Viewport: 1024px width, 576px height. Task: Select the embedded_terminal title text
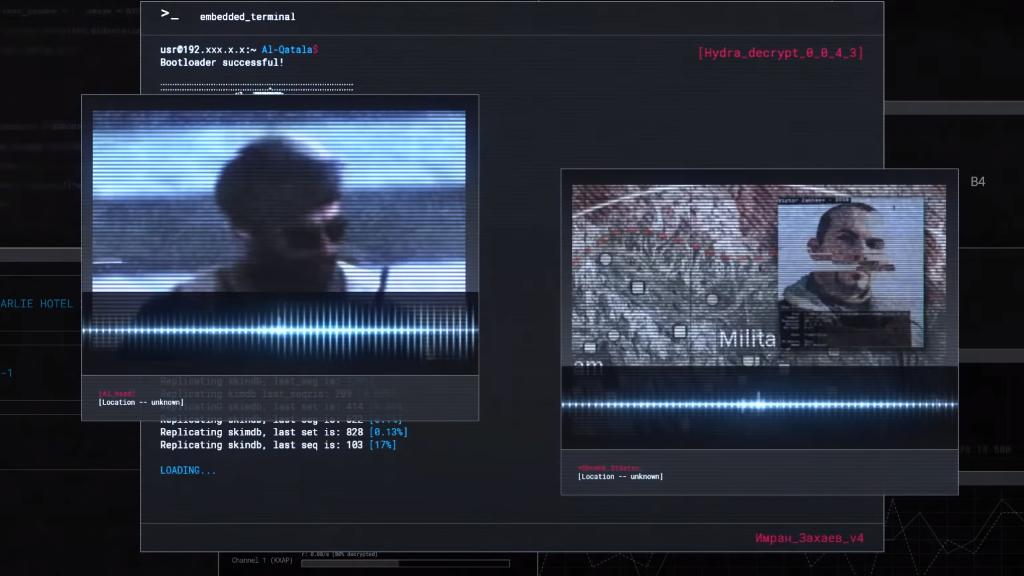tap(248, 17)
